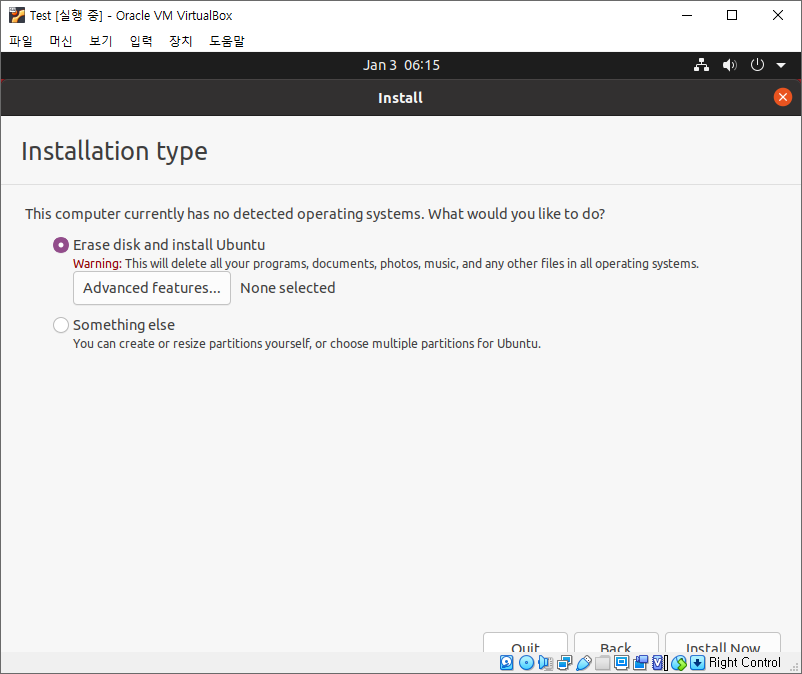Viewport: 802px width, 674px height.
Task: Open the 입력 menu
Action: (141, 41)
